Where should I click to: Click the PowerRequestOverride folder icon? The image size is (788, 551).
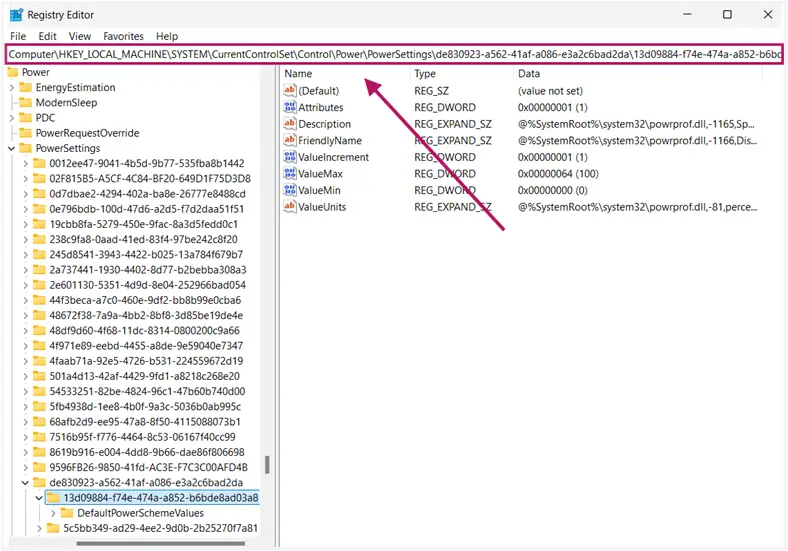pyautogui.click(x=26, y=133)
